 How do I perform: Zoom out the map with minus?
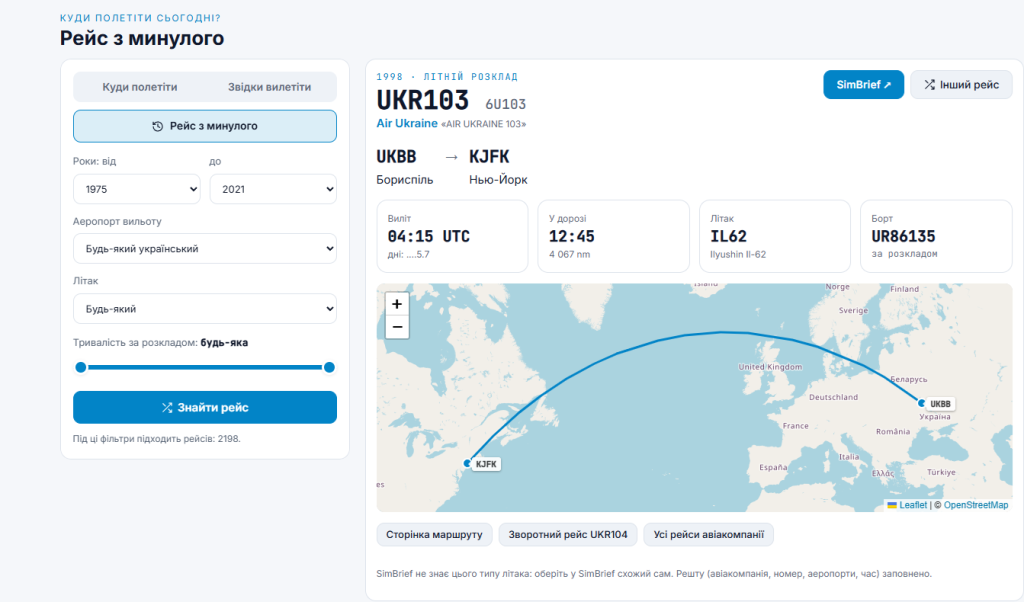point(397,326)
